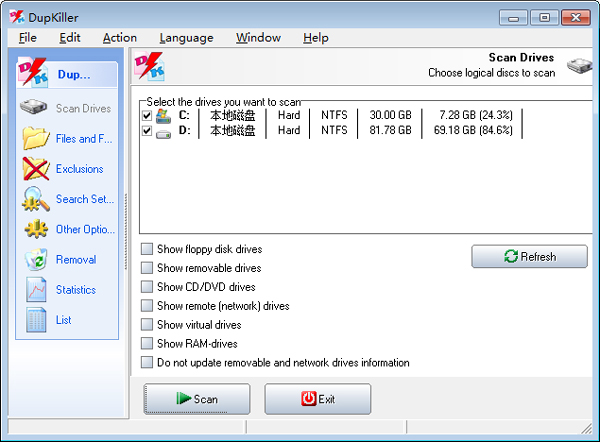
Task: Click the 7.28 GB (24.3%) free space cell
Action: (476, 115)
